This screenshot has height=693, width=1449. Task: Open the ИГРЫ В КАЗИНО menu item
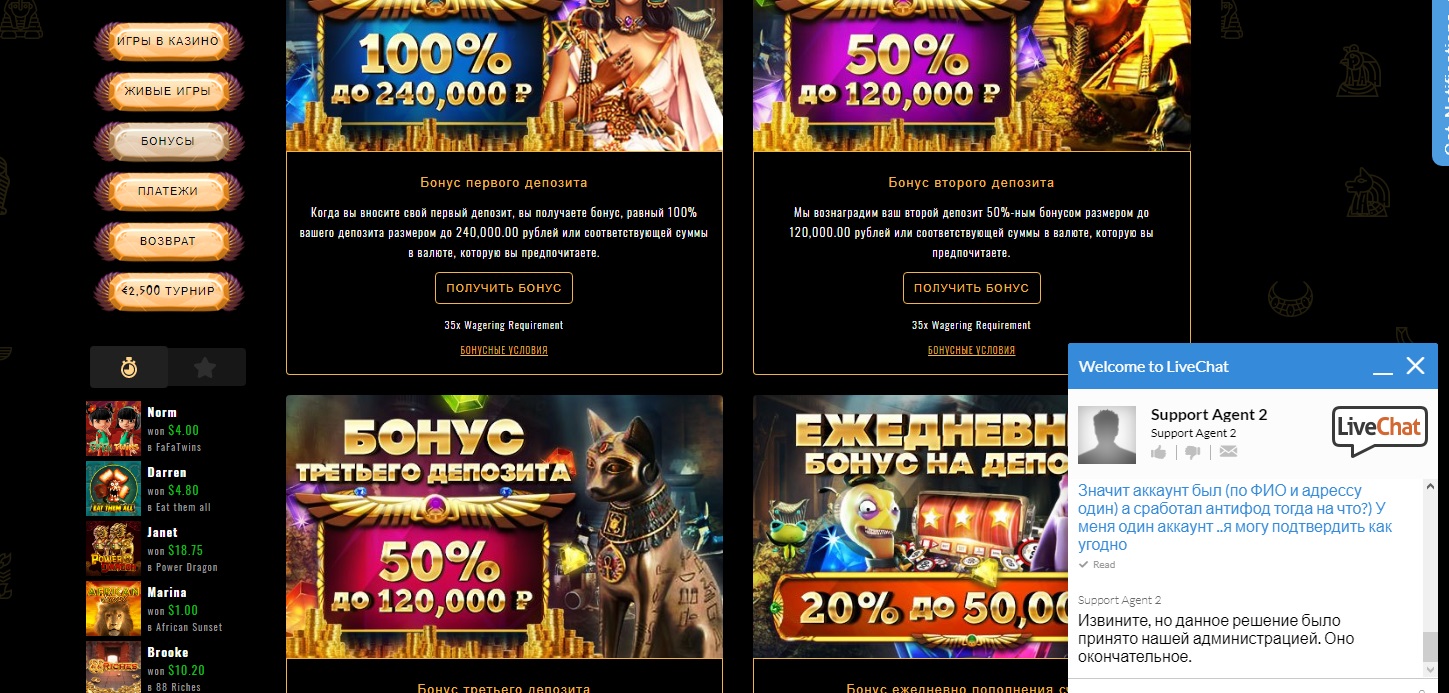(168, 41)
